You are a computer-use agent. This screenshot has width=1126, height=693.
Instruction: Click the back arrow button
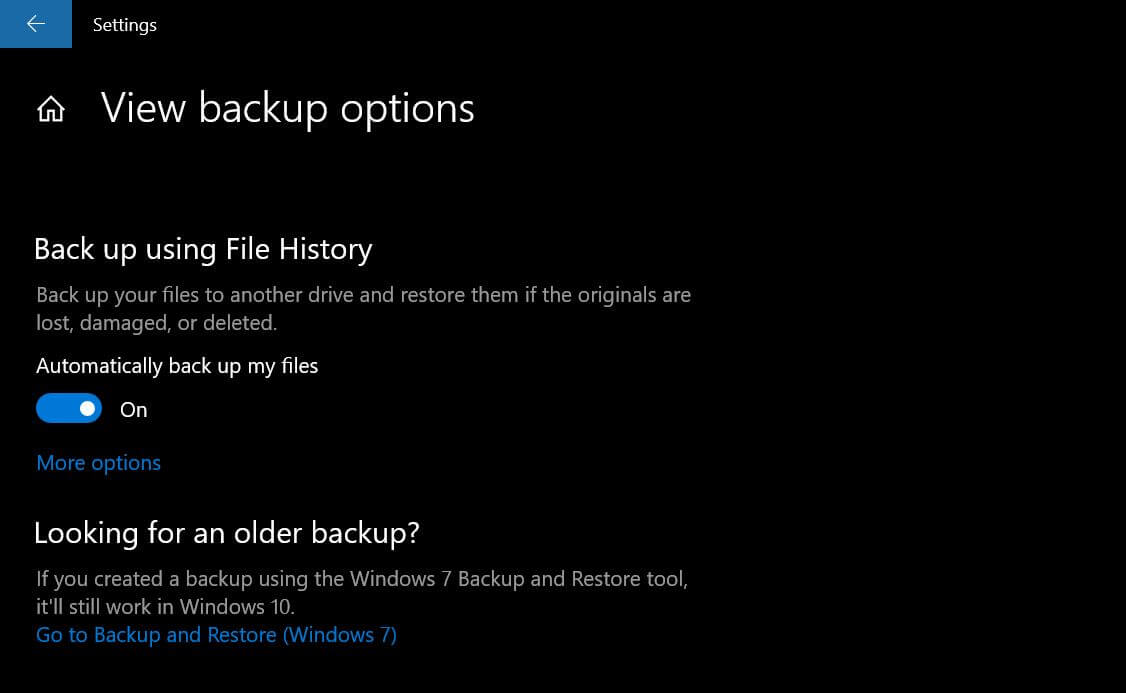tap(36, 24)
